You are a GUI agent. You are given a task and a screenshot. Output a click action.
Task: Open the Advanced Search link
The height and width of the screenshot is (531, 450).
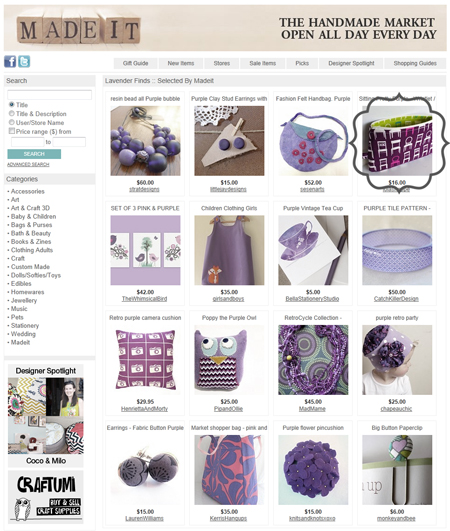[x=28, y=165]
